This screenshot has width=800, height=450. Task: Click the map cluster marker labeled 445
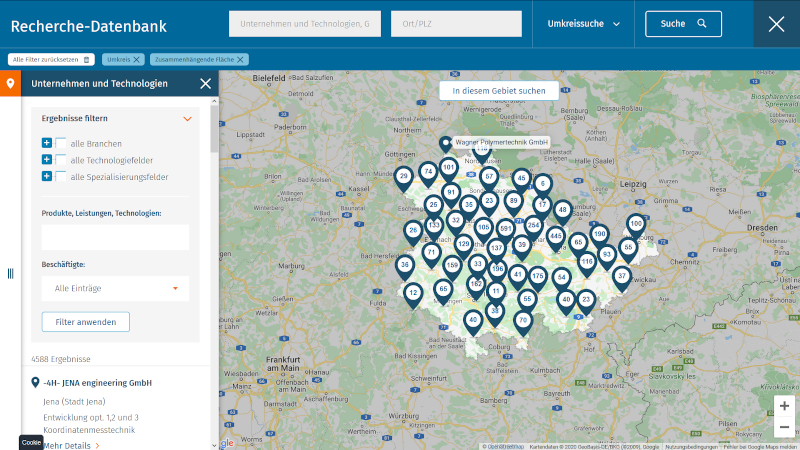tap(555, 238)
